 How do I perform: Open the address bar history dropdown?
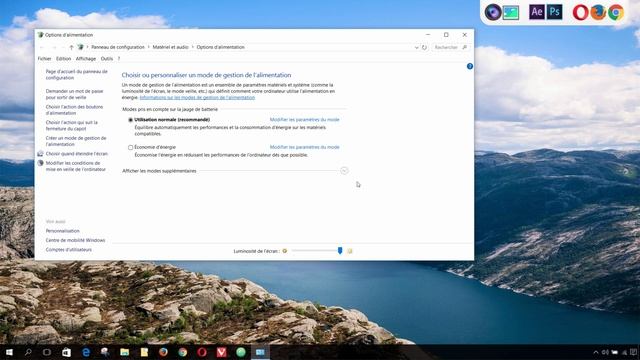click(x=416, y=47)
